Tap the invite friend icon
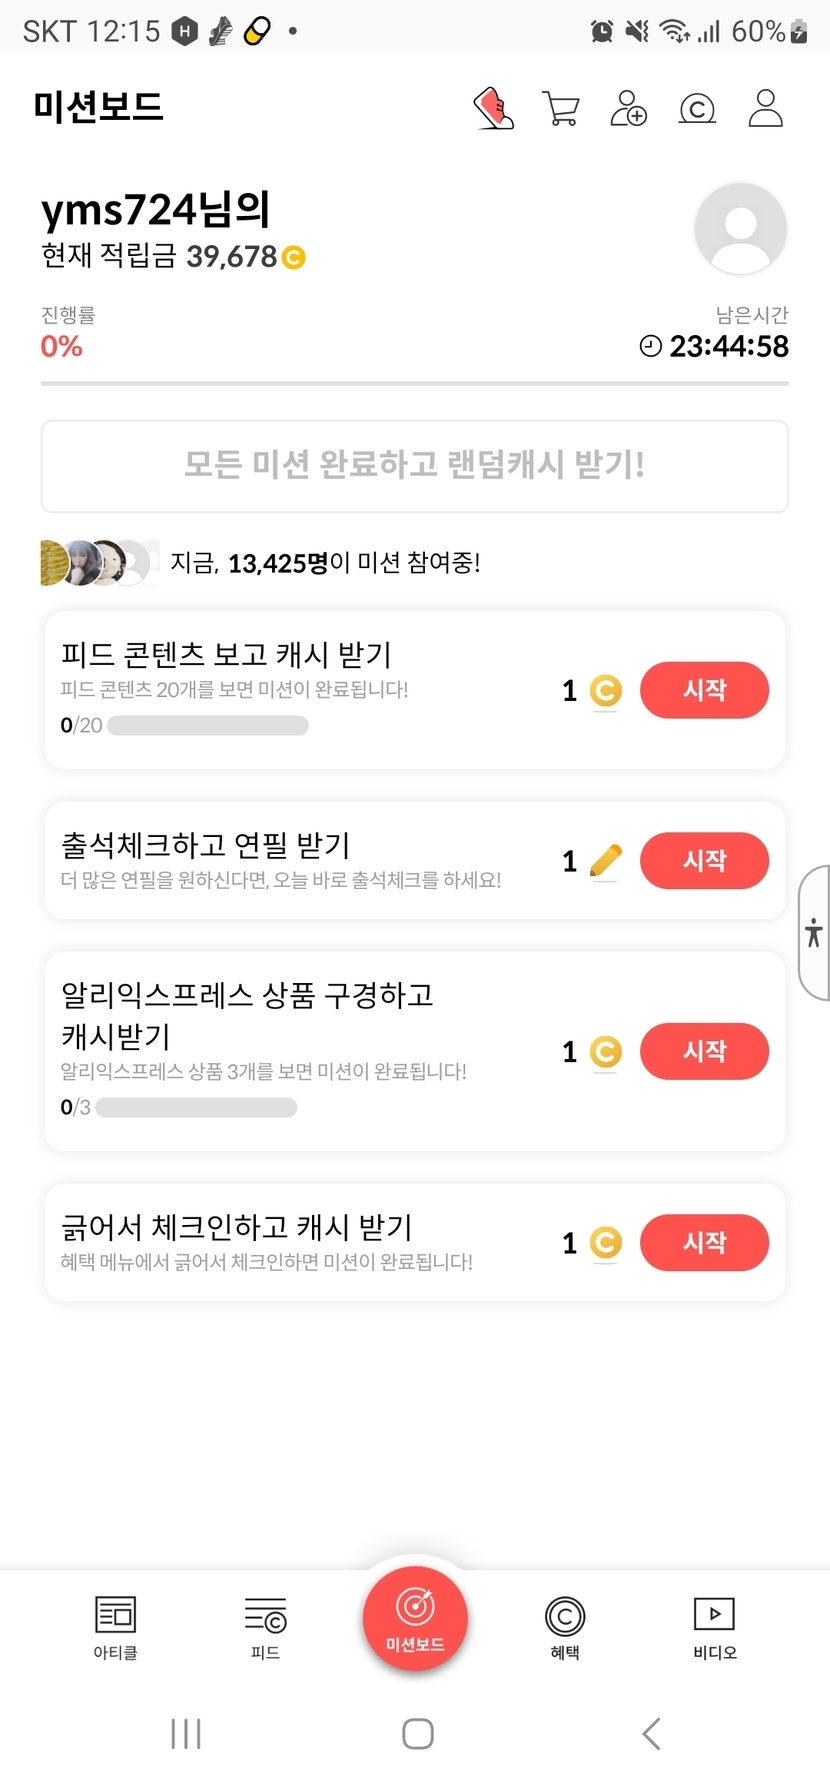Image resolution: width=830 pixels, height=1780 pixels. click(628, 108)
